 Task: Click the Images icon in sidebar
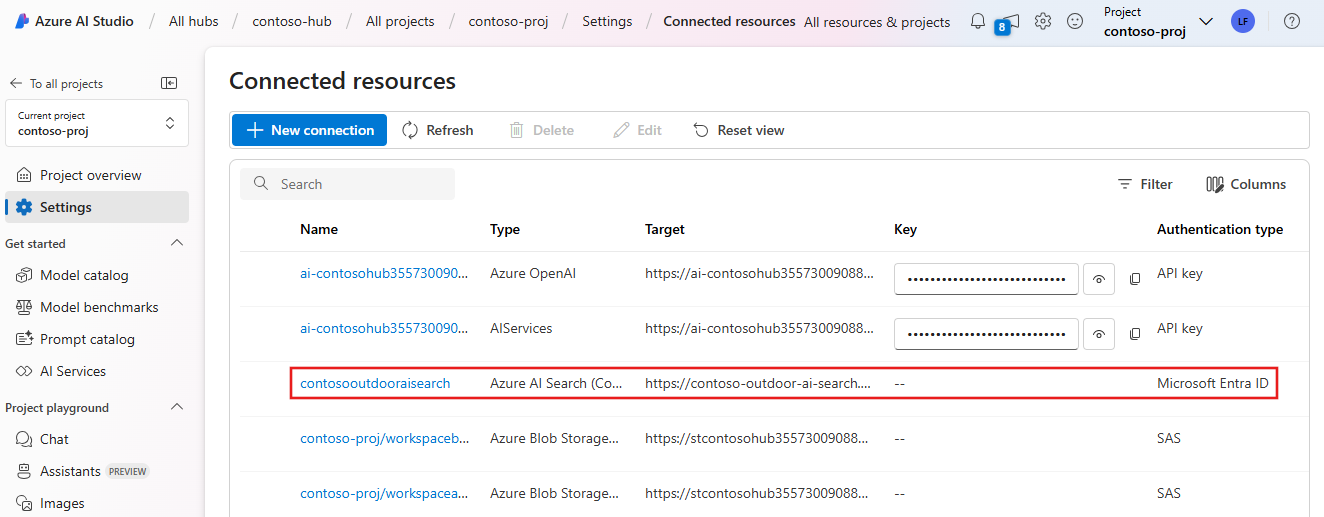24,503
